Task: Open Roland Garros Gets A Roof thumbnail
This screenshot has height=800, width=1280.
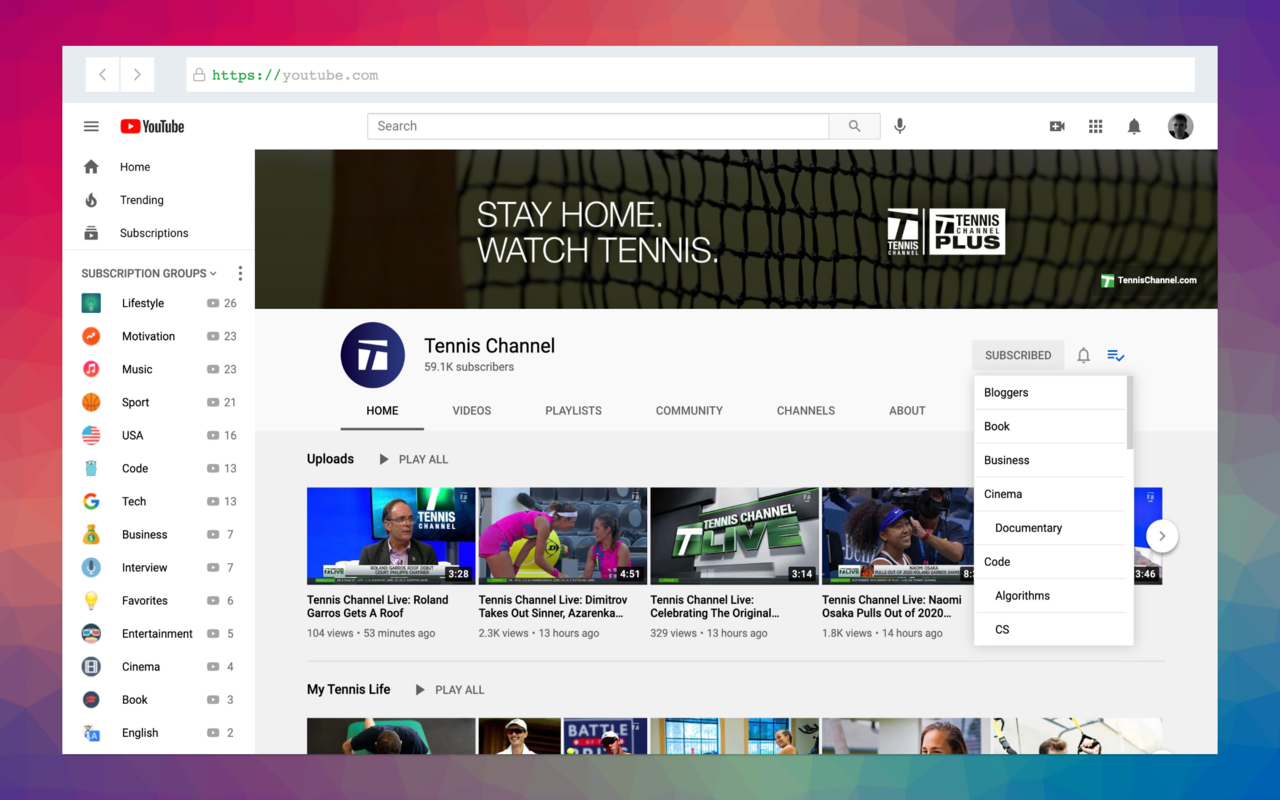Action: click(391, 536)
